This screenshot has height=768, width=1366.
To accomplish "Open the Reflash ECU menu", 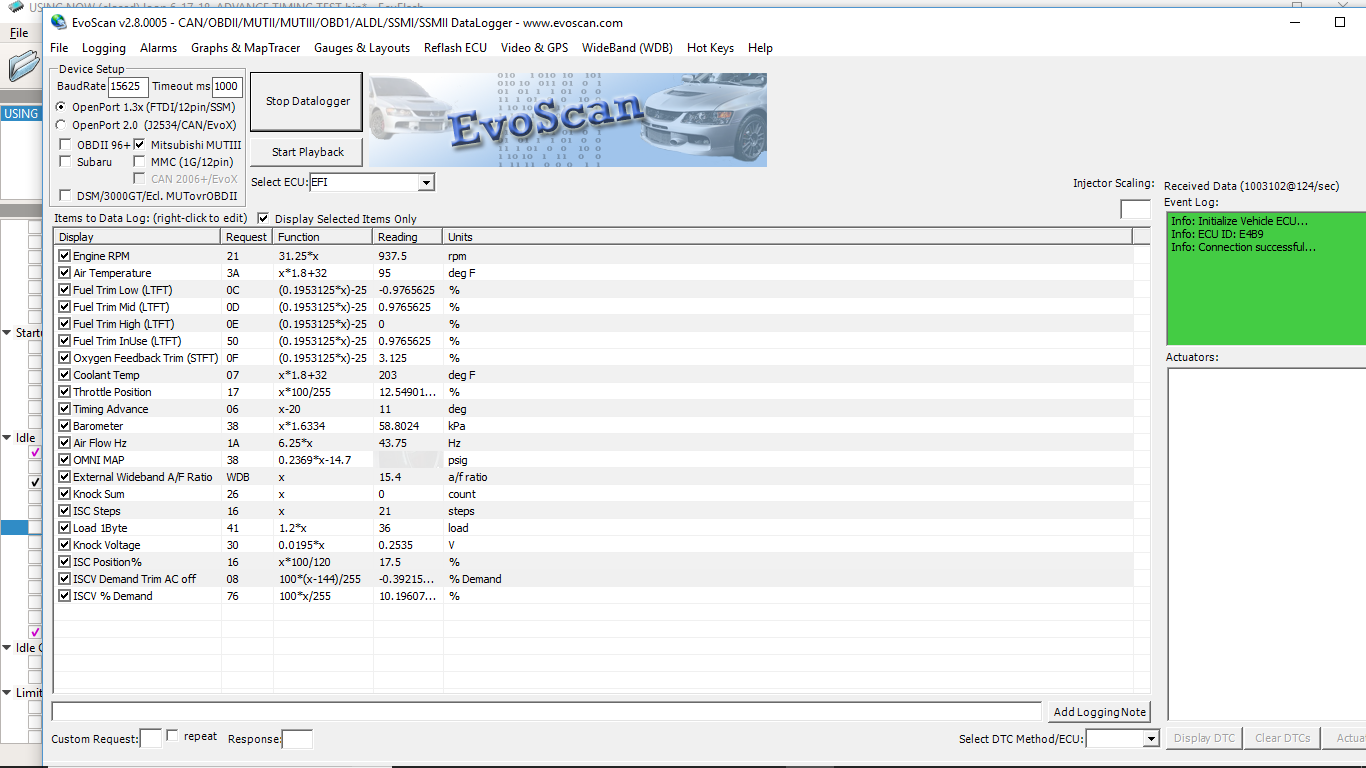I will (x=455, y=48).
